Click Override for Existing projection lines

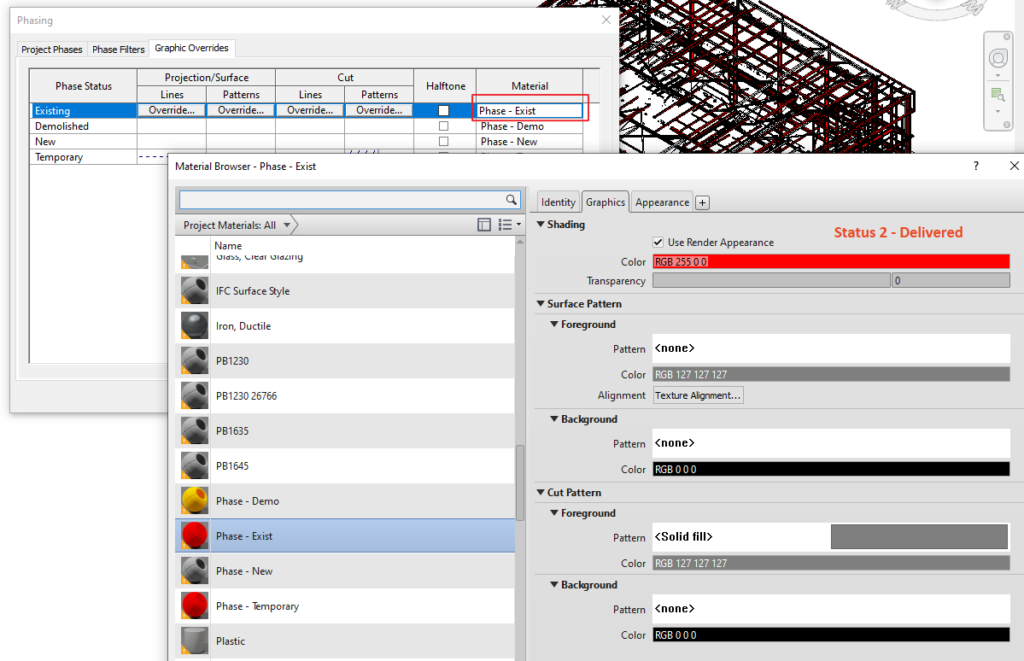171,109
